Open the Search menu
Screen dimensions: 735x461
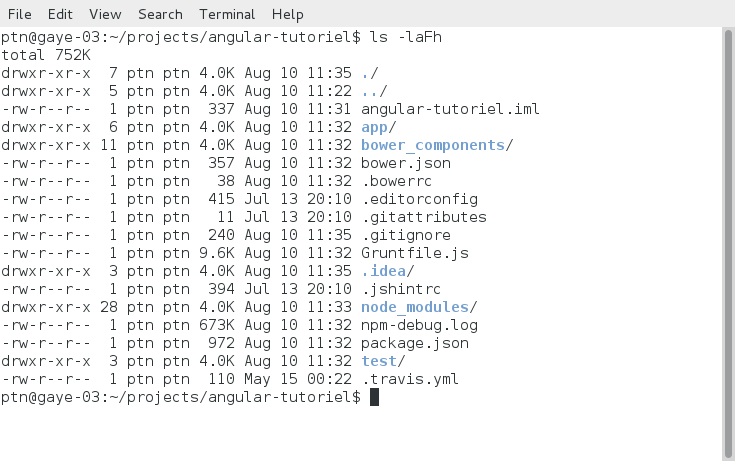pos(160,14)
